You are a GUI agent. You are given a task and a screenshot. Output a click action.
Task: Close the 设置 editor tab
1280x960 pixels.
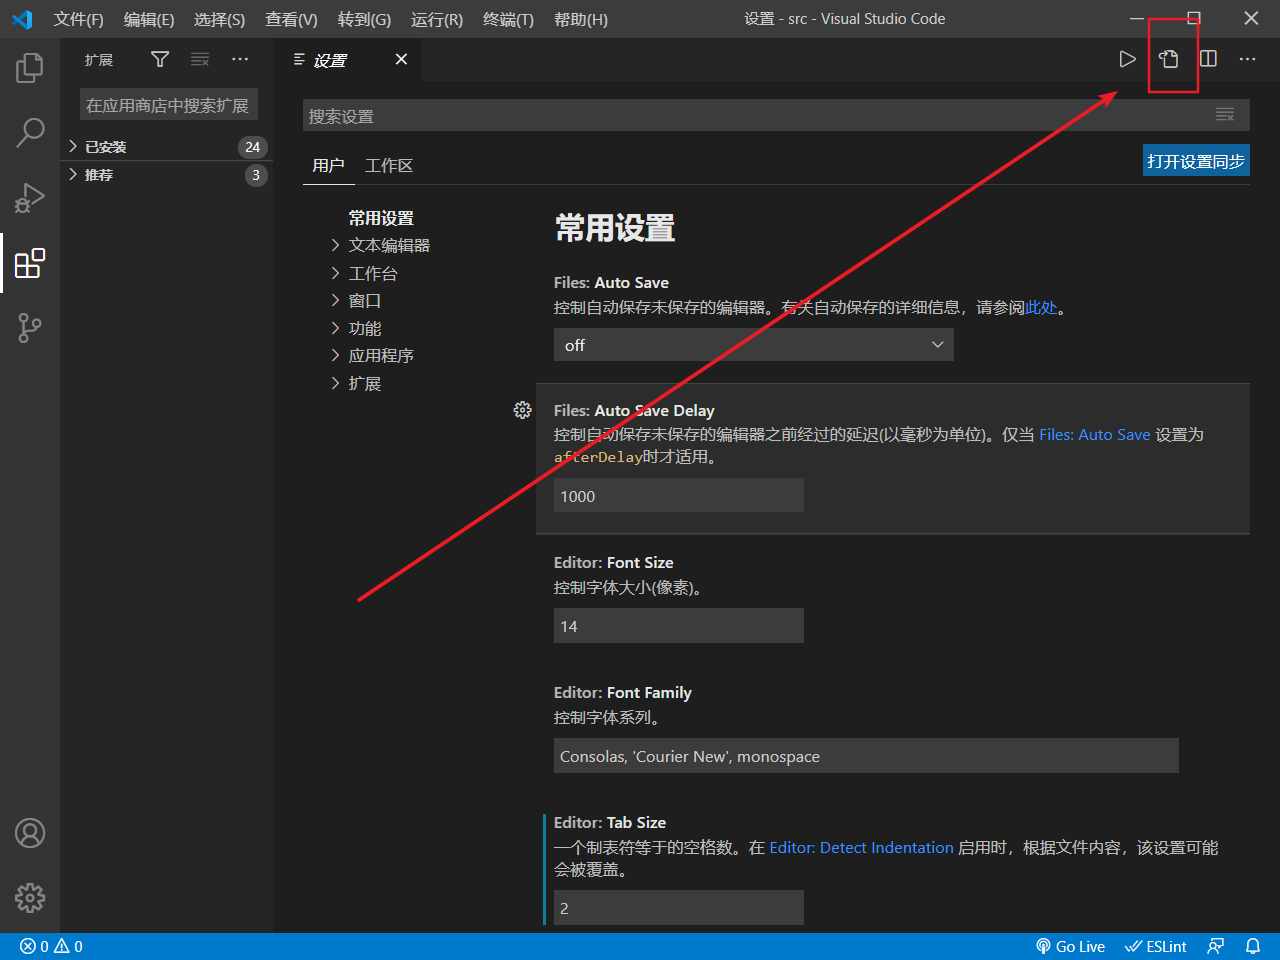point(401,59)
